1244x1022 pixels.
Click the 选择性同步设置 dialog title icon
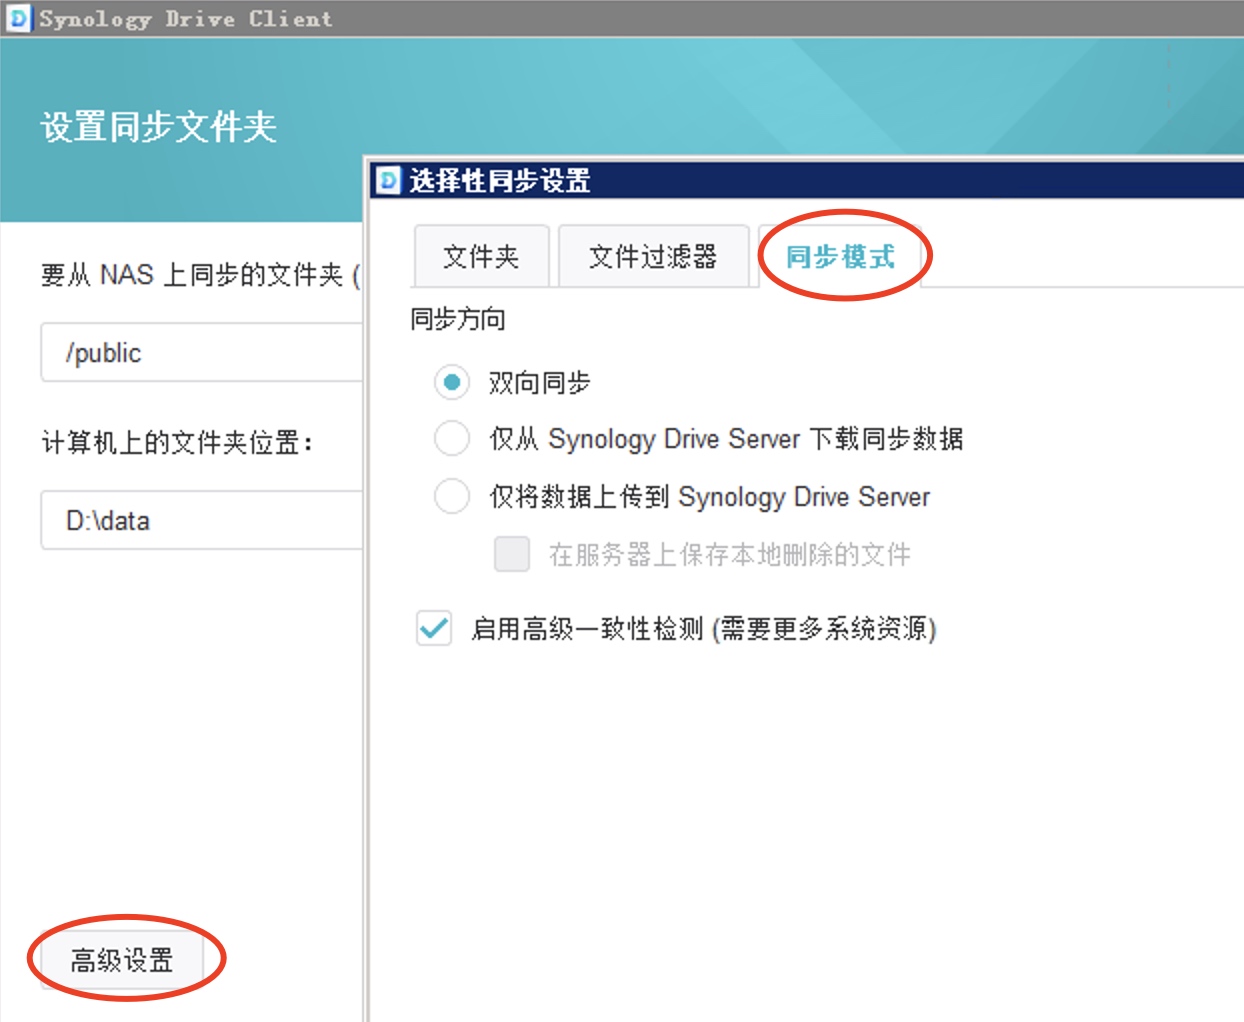tap(388, 180)
